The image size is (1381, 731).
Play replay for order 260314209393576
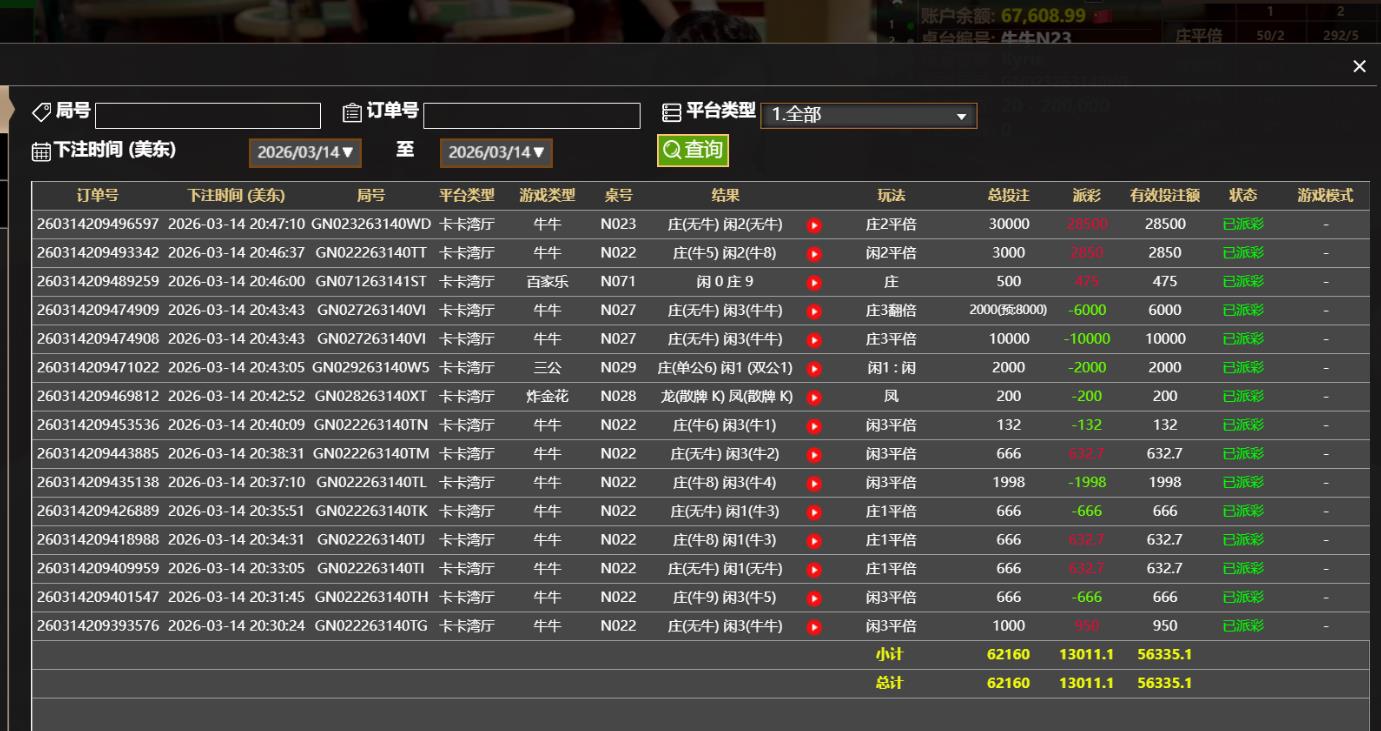pyautogui.click(x=814, y=627)
